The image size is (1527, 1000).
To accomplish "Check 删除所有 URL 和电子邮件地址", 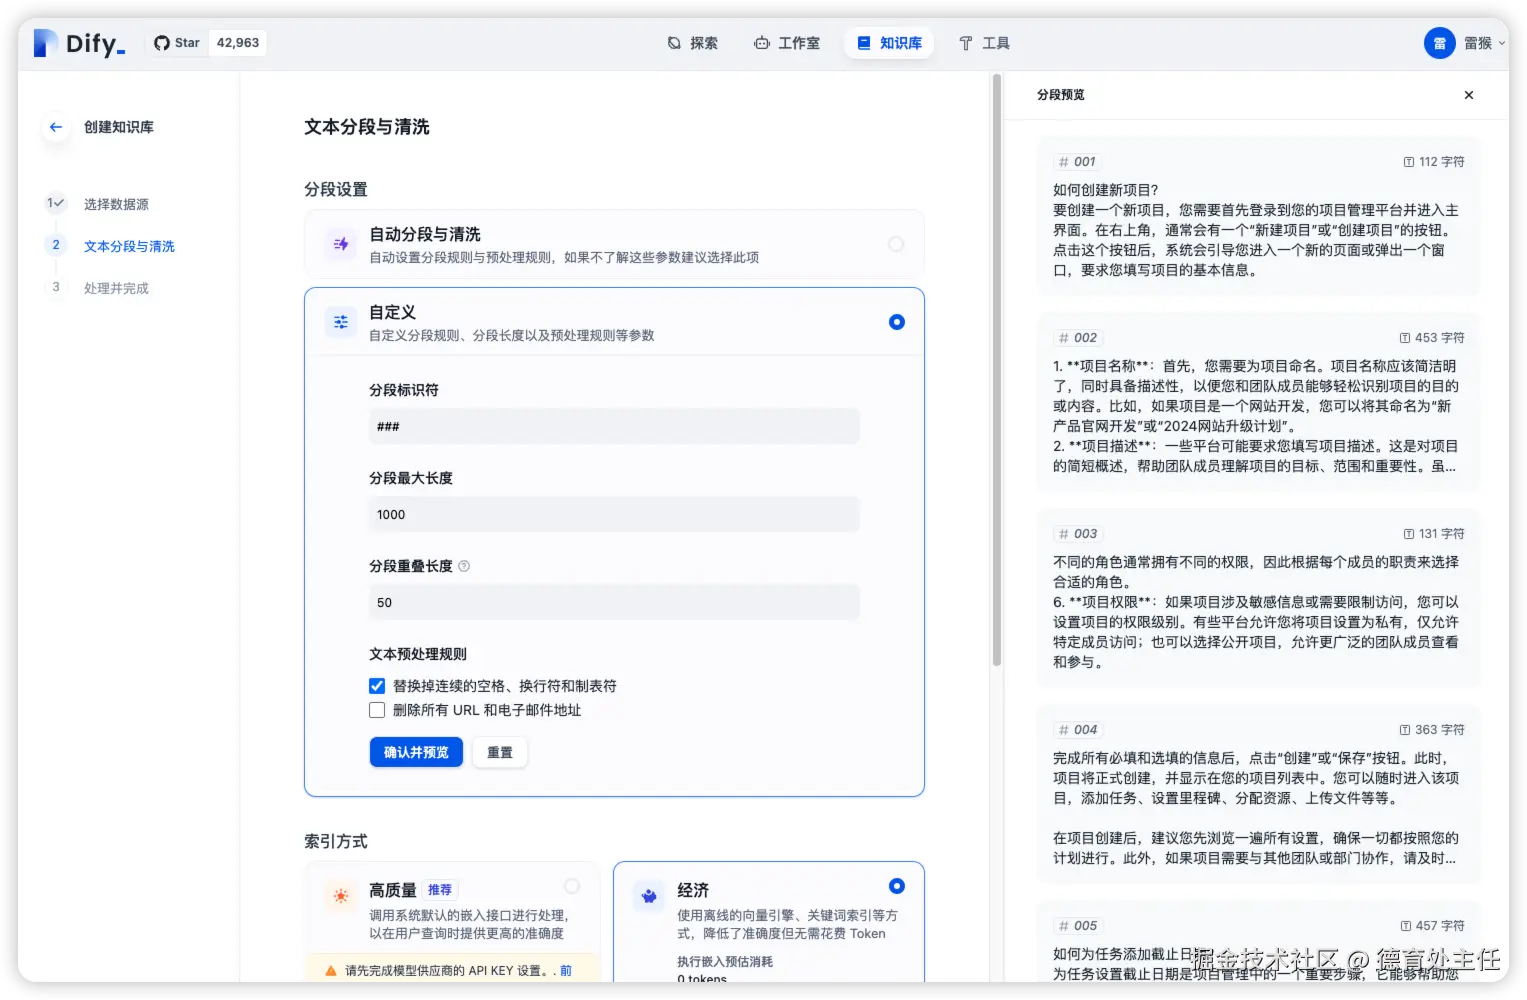I will [377, 710].
